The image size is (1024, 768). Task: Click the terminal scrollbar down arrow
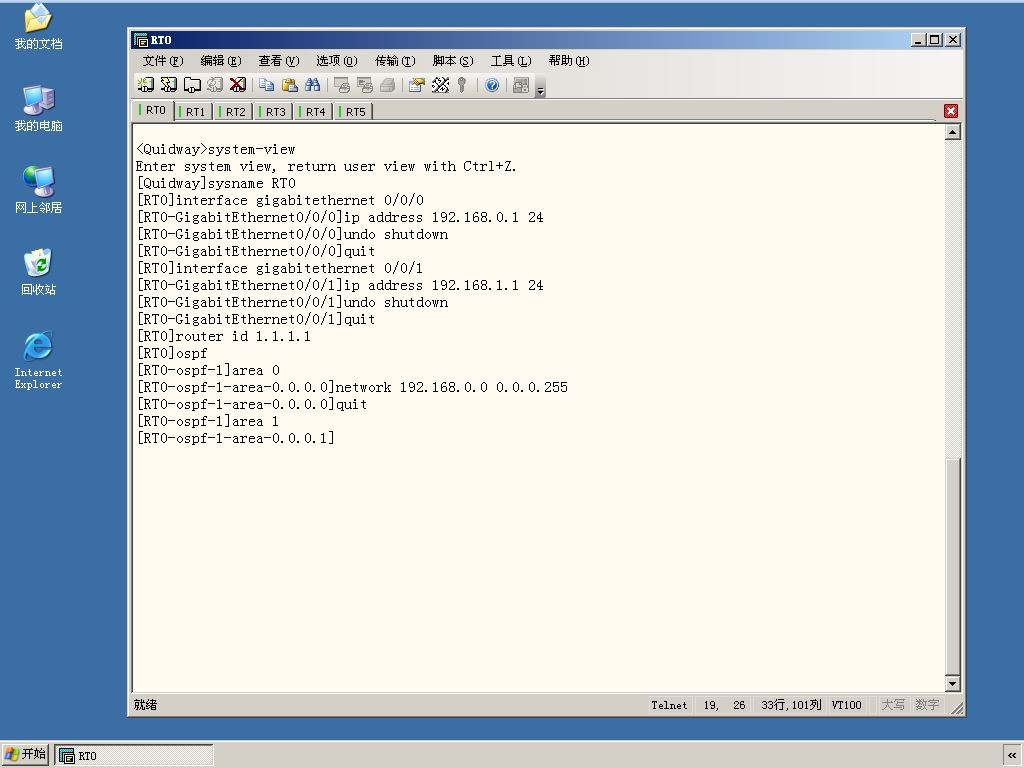pos(953,684)
